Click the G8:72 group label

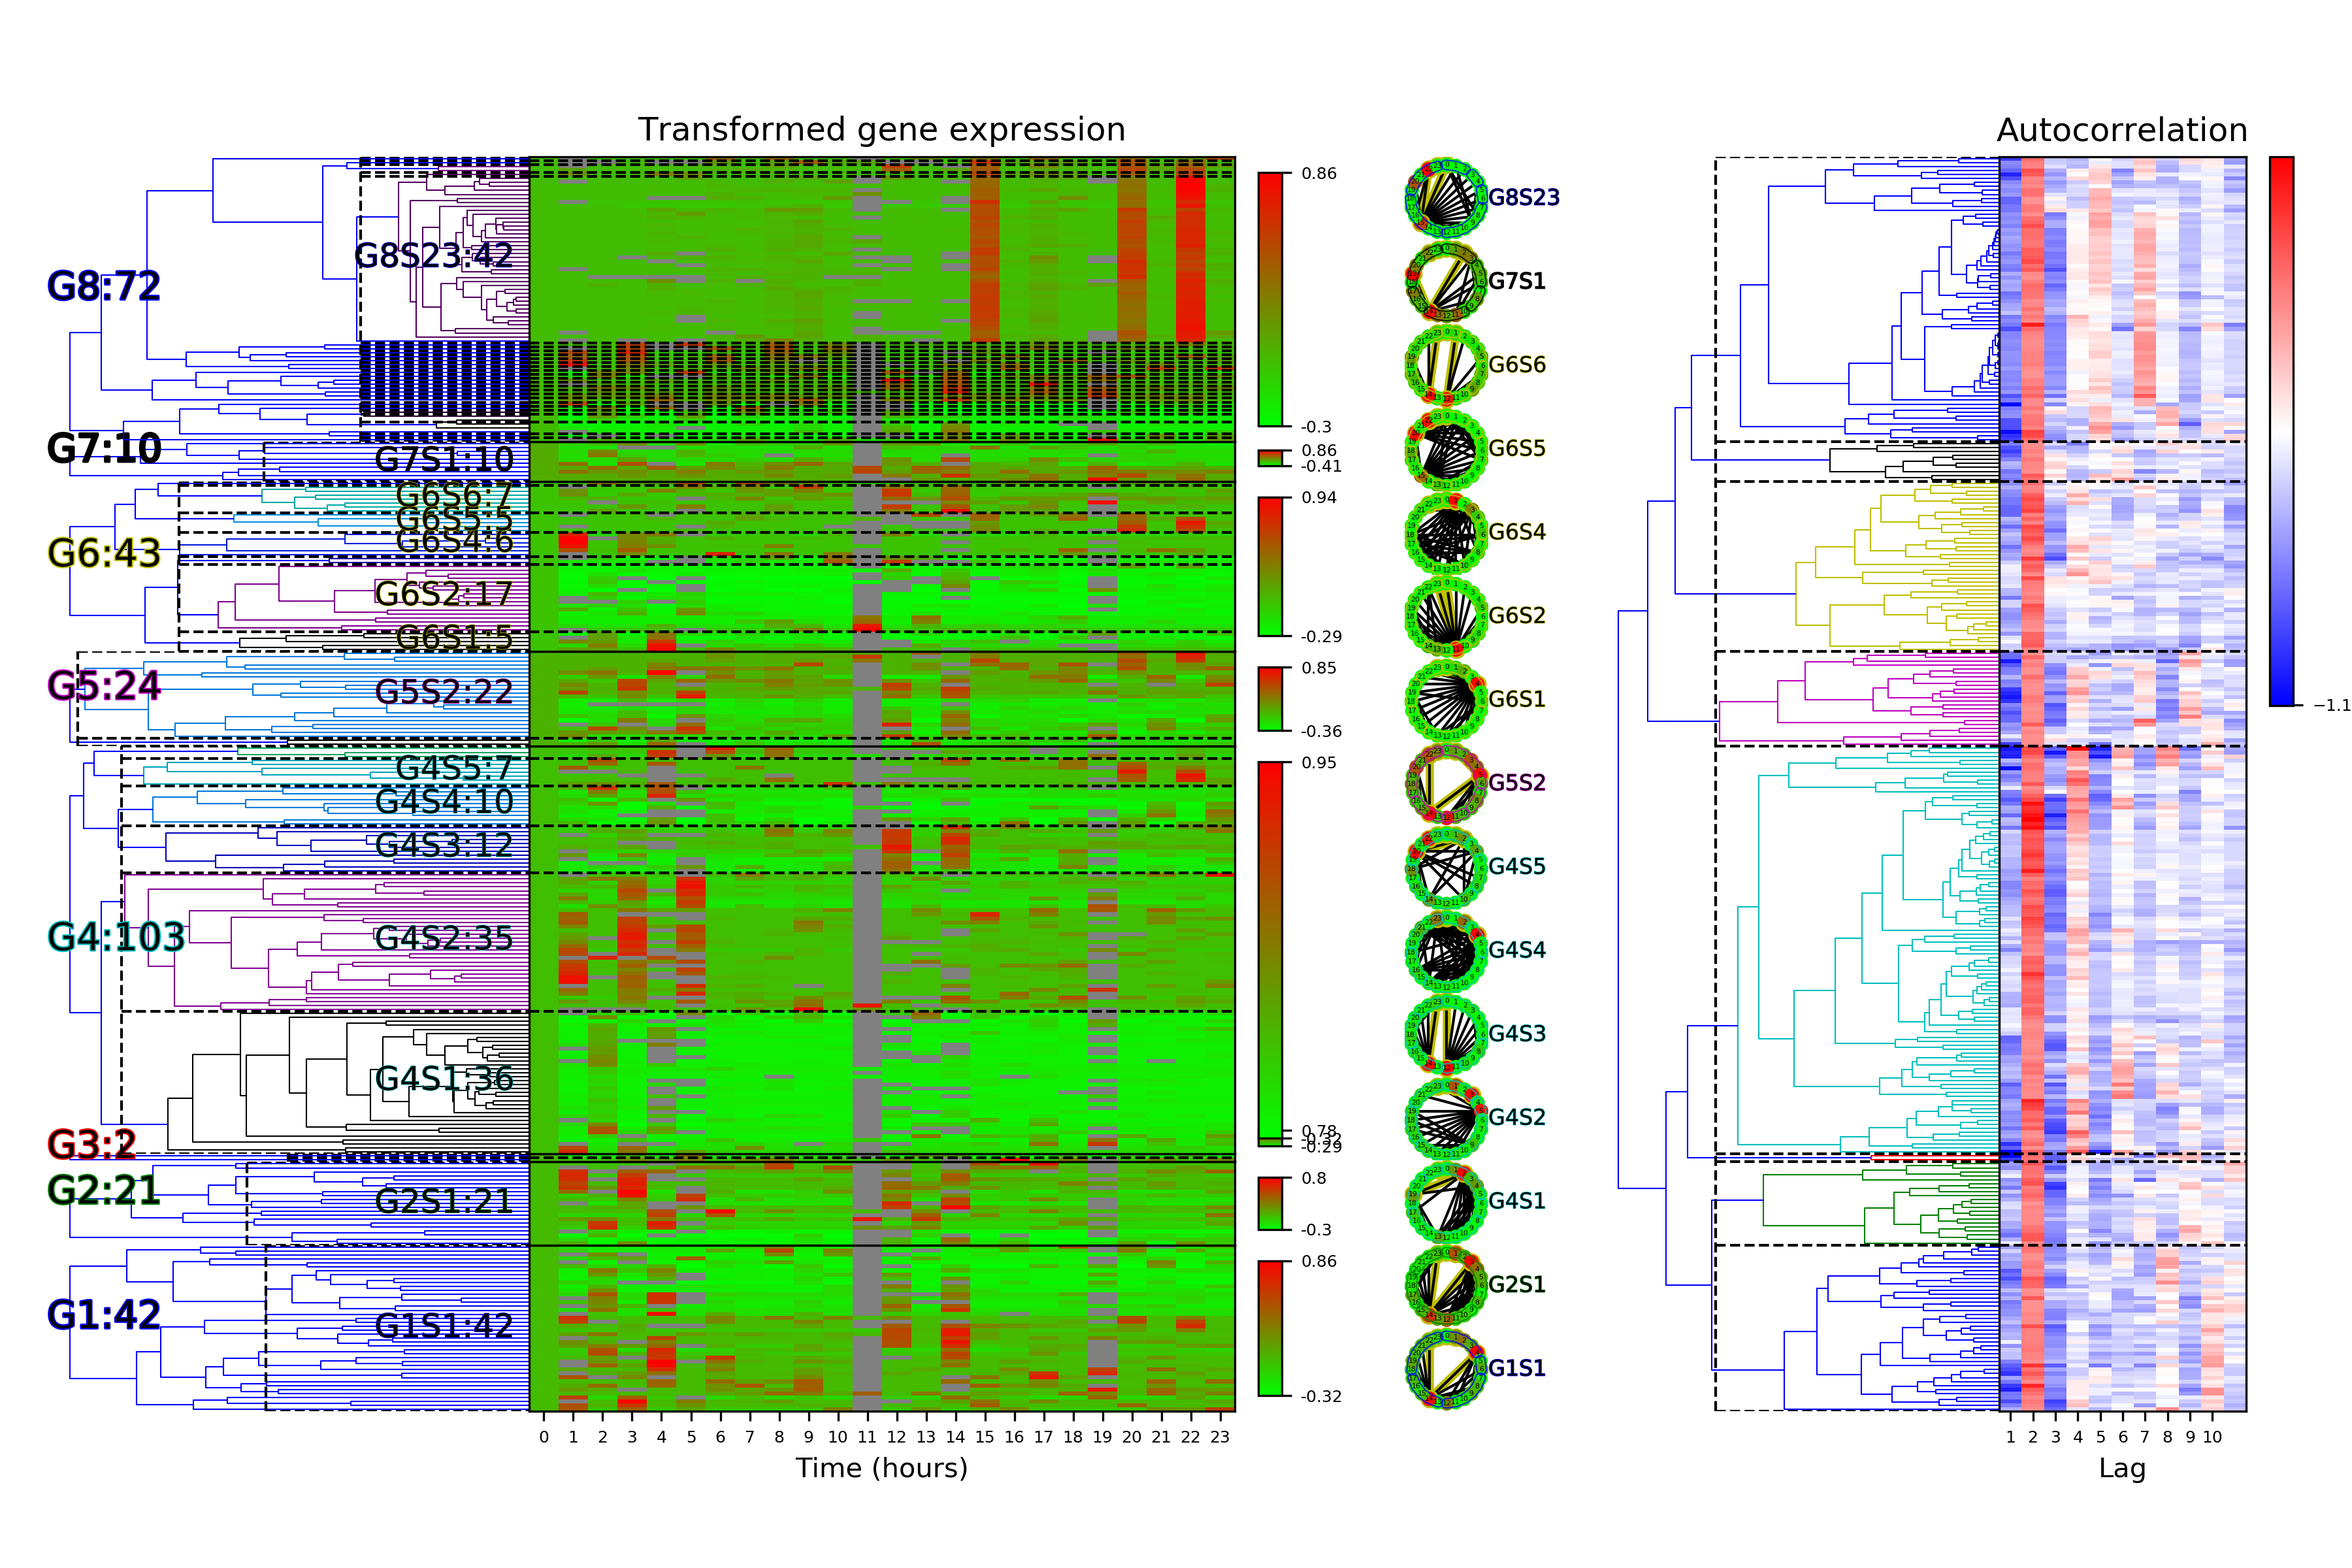coord(104,287)
